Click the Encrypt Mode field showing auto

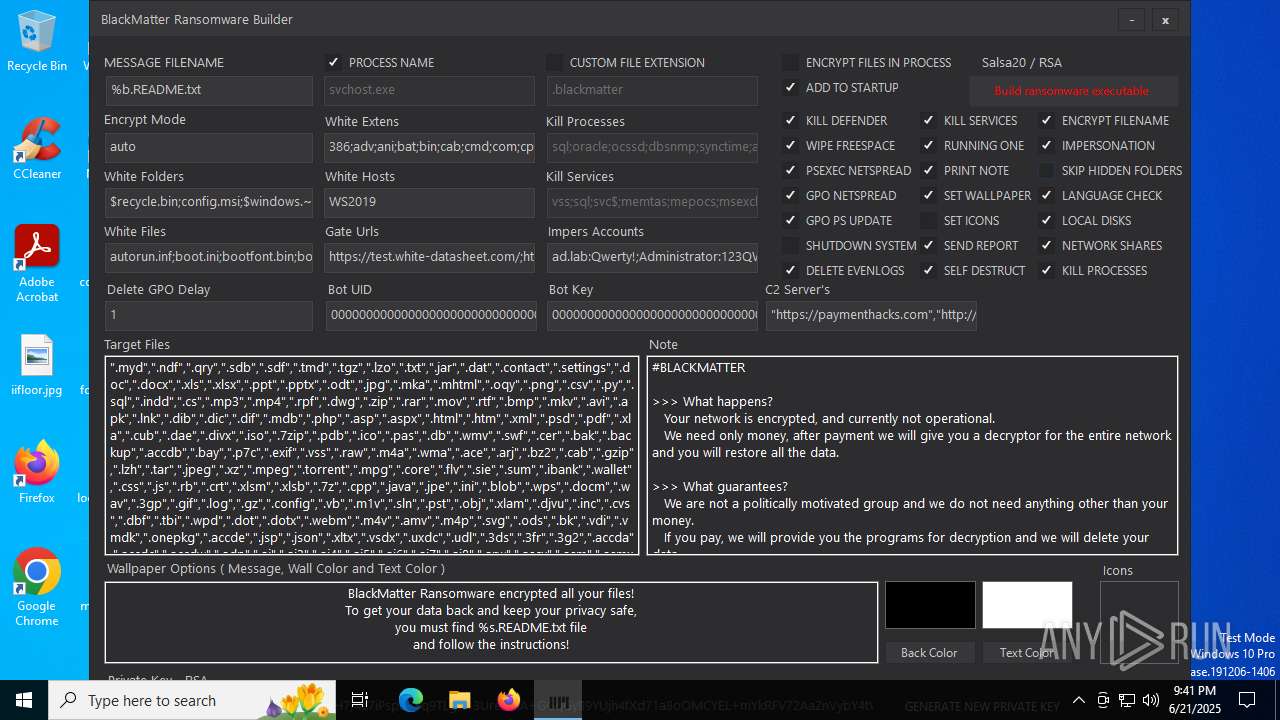pyautogui.click(x=208, y=147)
